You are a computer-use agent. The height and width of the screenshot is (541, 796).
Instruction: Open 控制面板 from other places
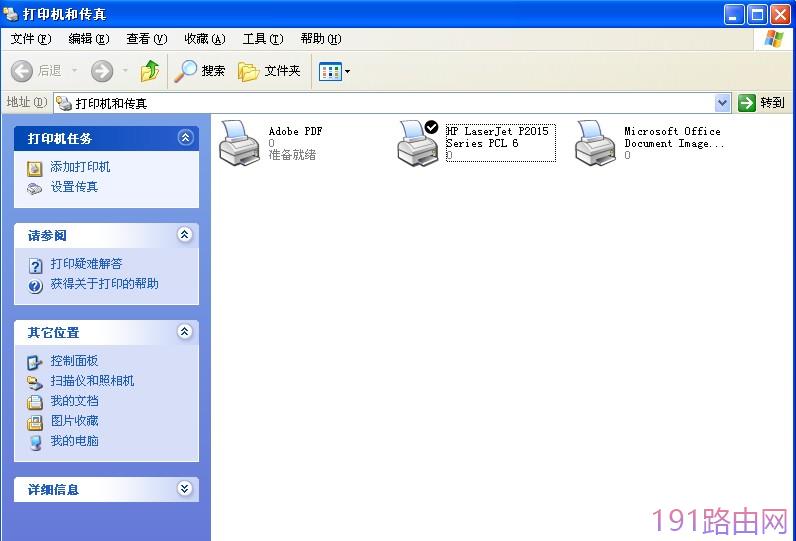coord(74,361)
